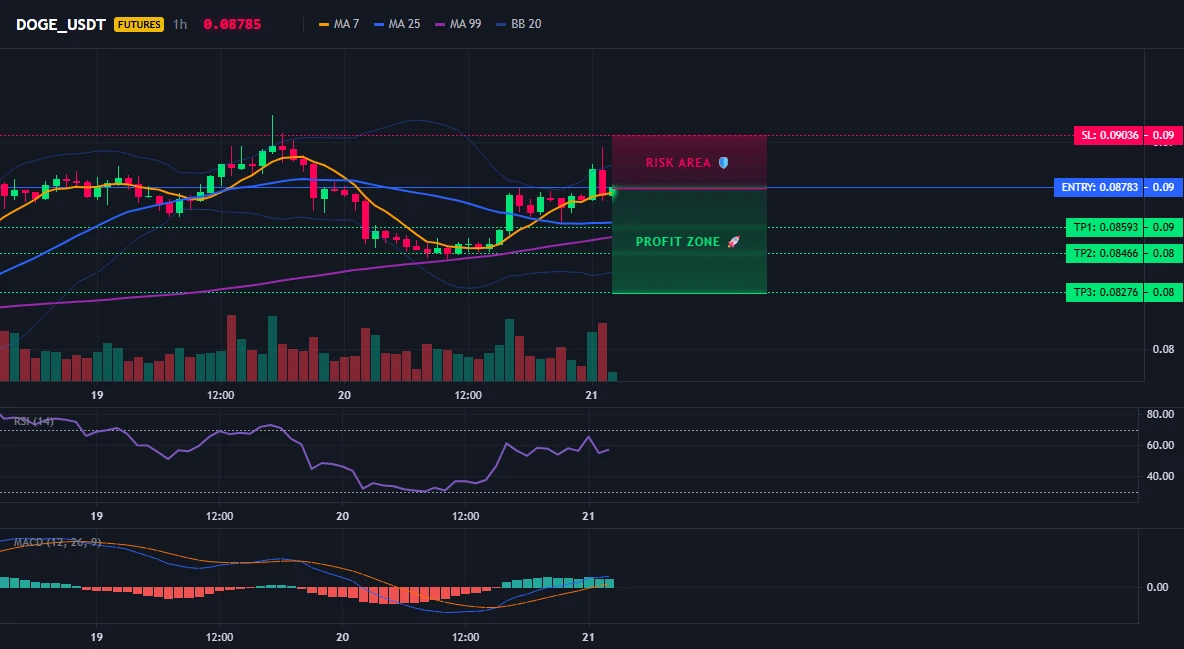The image size is (1184, 649).
Task: Click the last point of the RSI line
Action: (609, 450)
